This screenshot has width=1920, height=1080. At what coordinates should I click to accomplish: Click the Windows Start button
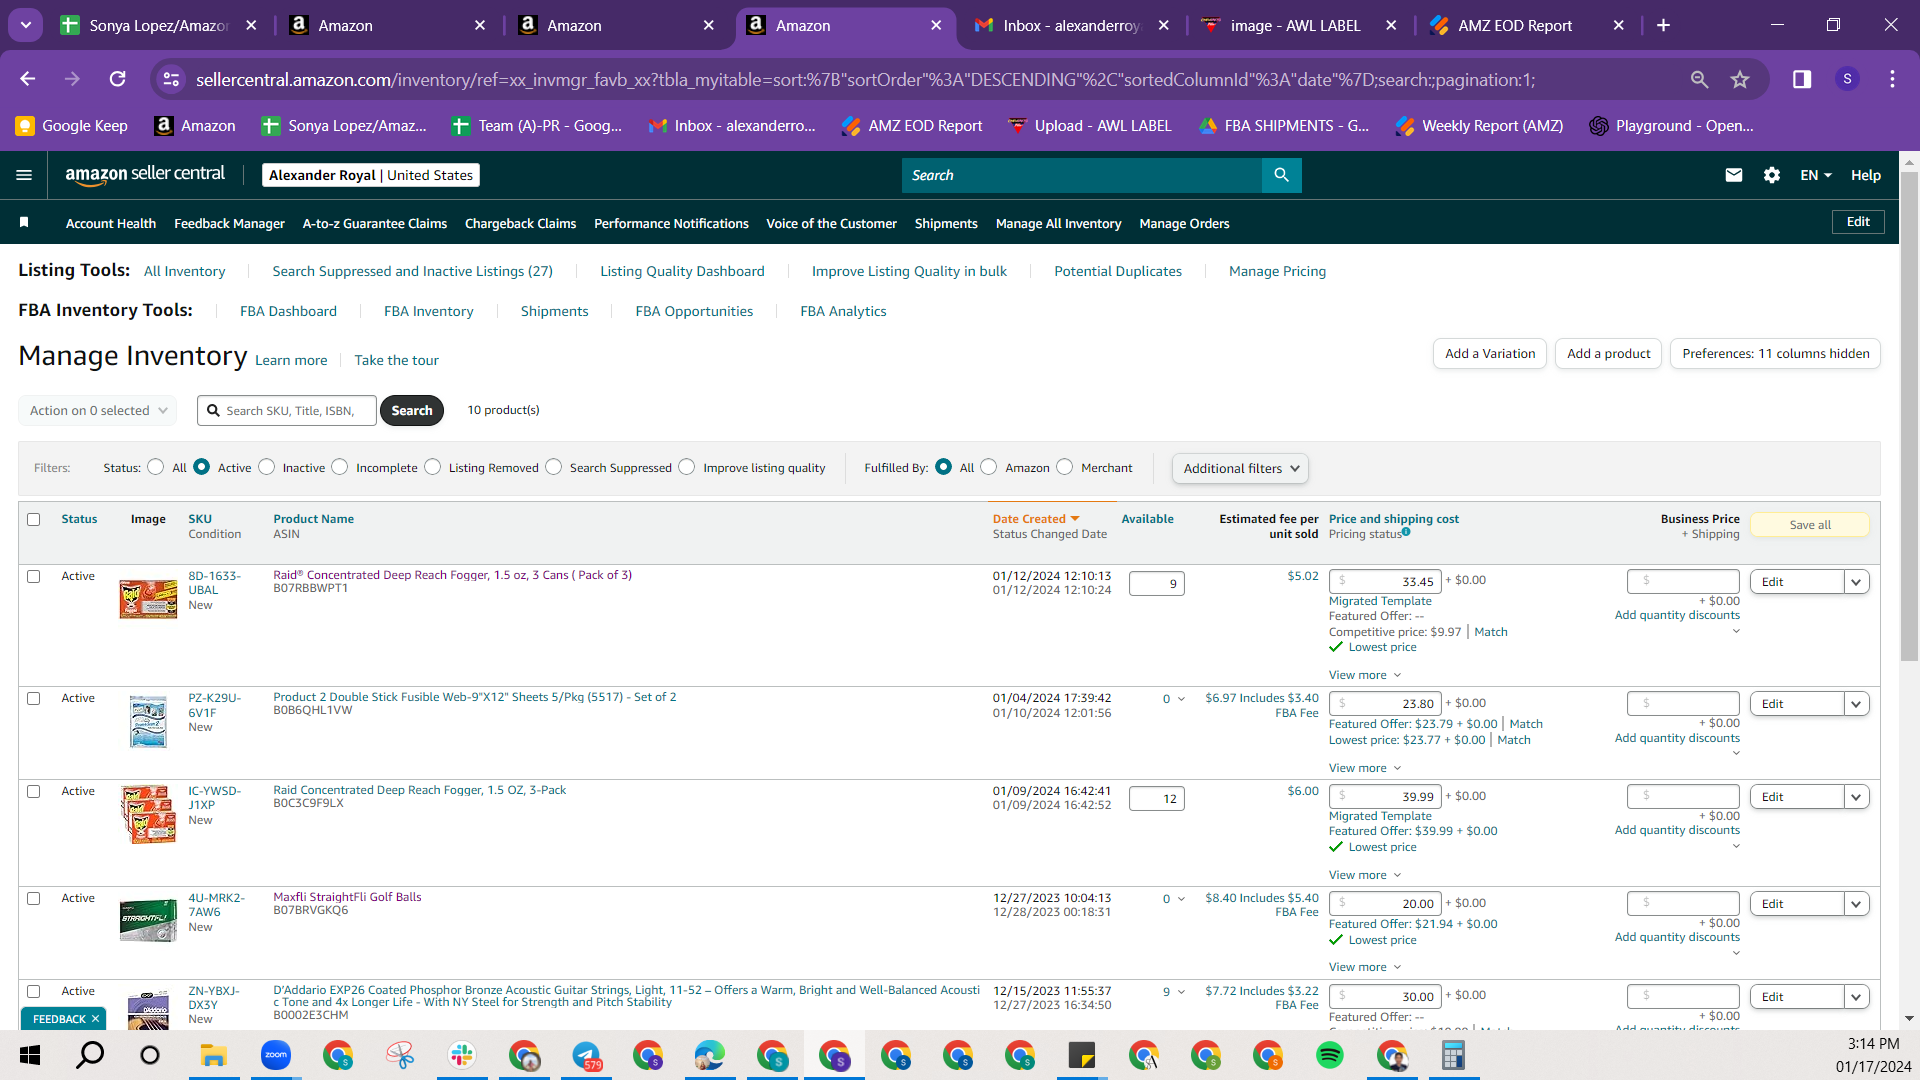coord(30,1055)
